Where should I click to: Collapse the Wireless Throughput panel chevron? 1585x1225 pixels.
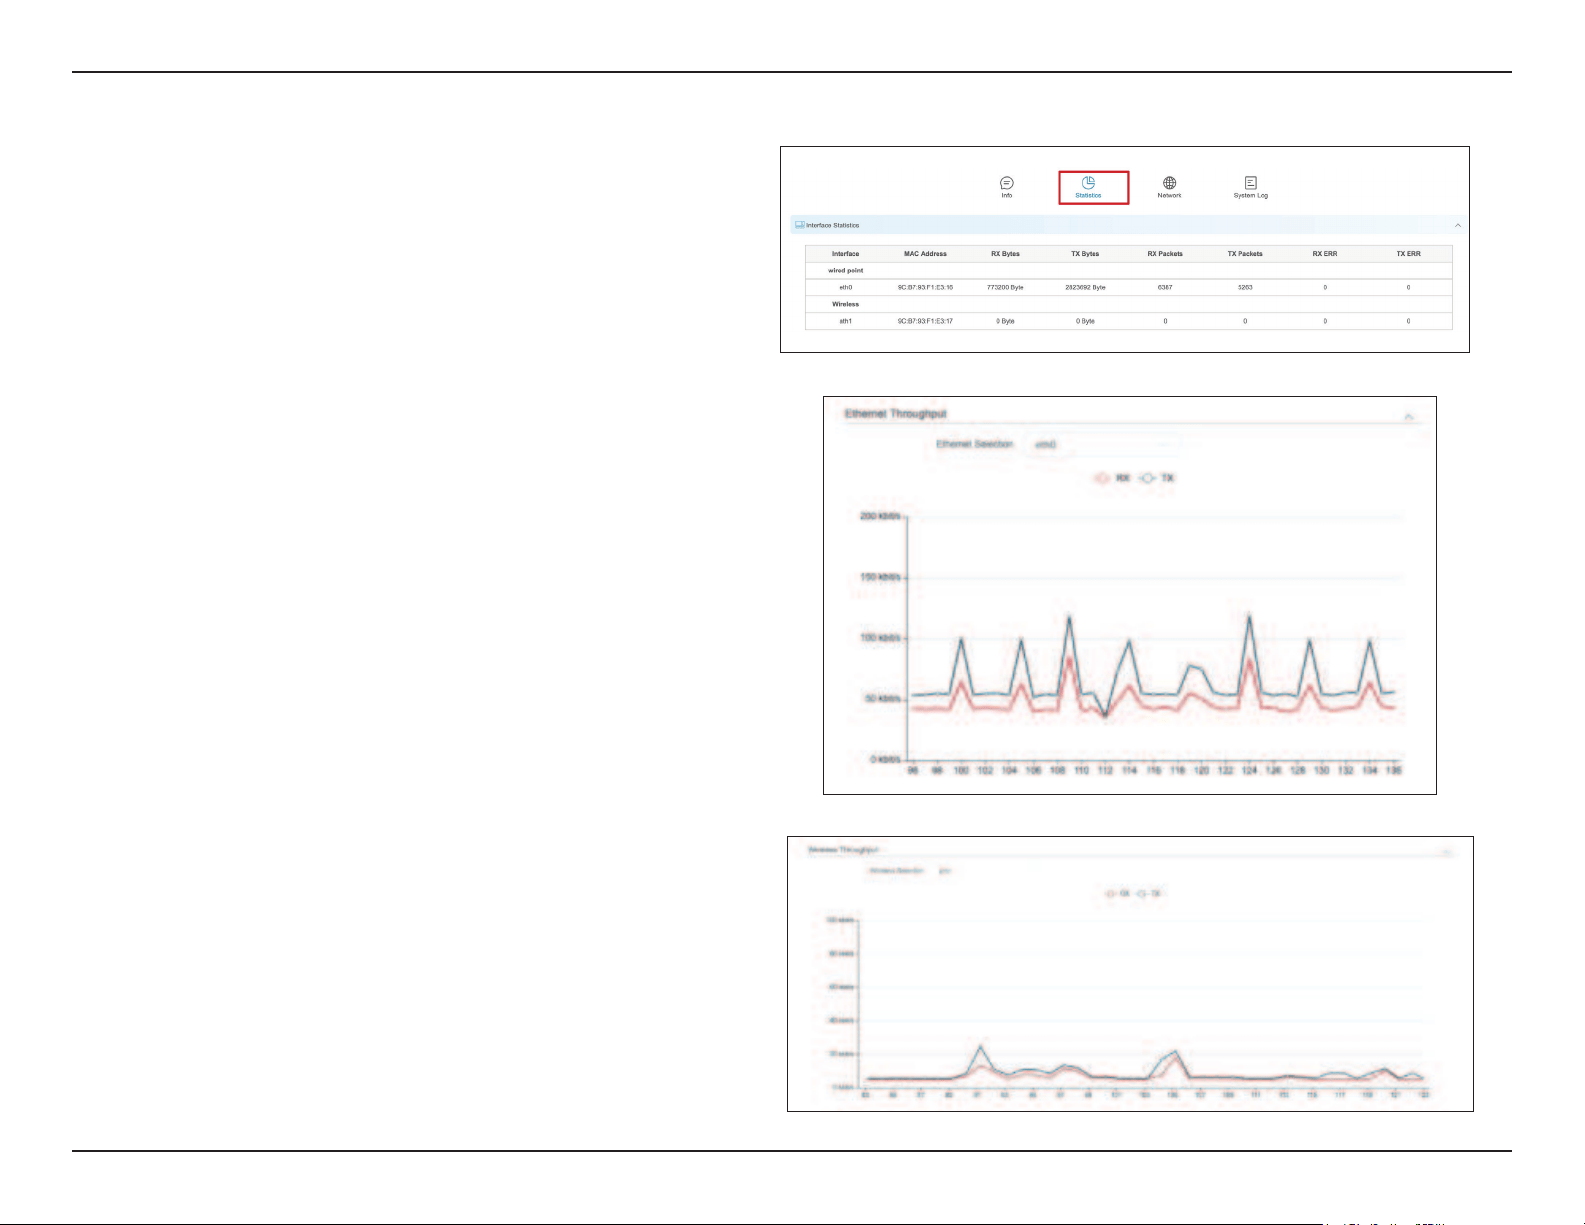1446,853
